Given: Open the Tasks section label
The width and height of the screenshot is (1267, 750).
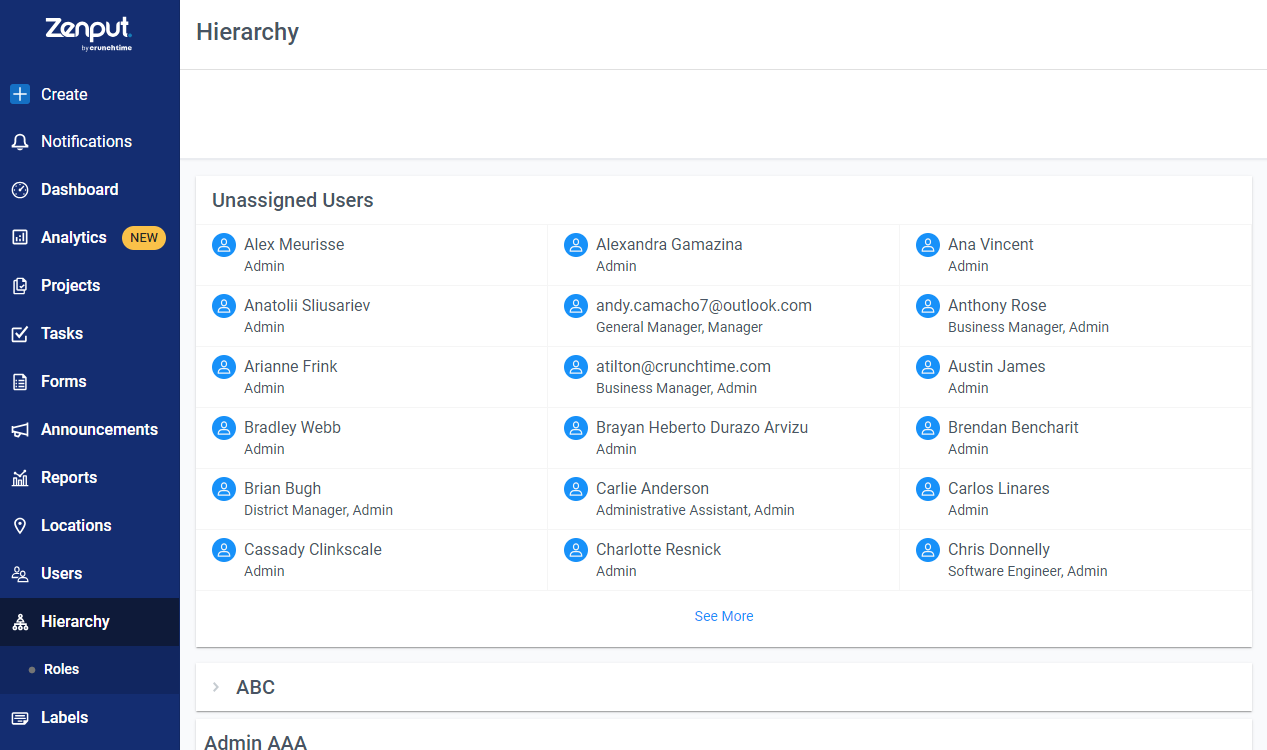Looking at the screenshot, I should pyautogui.click(x=62, y=334).
